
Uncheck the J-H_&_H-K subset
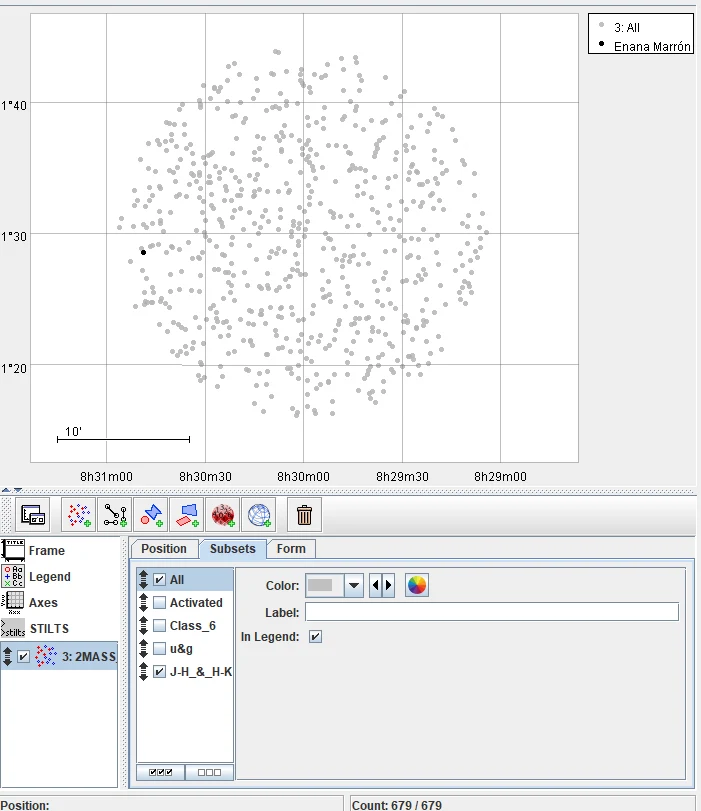[x=160, y=672]
